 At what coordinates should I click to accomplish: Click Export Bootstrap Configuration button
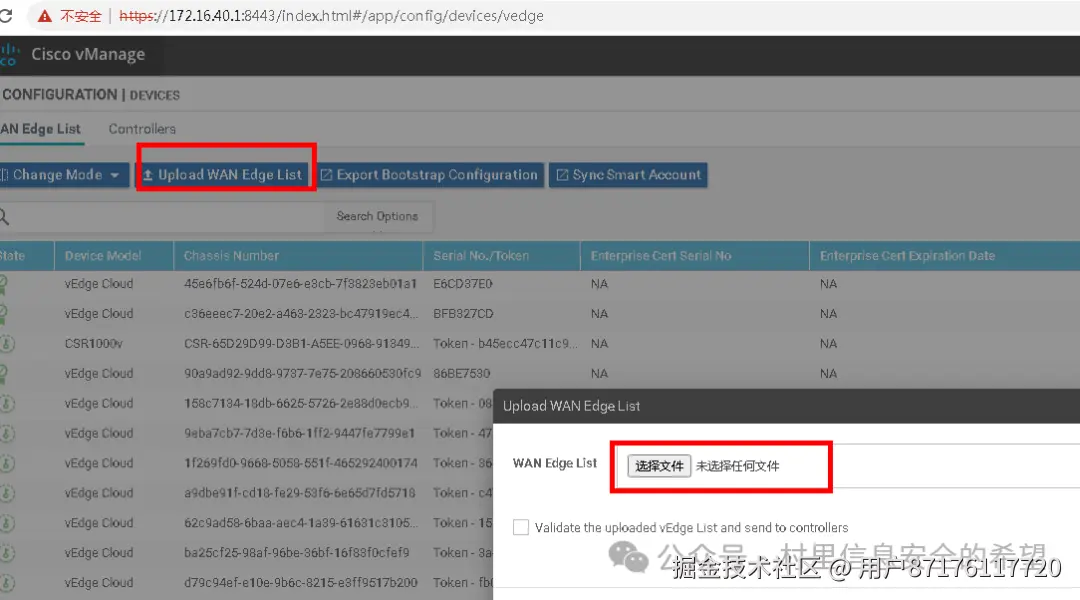click(x=428, y=175)
